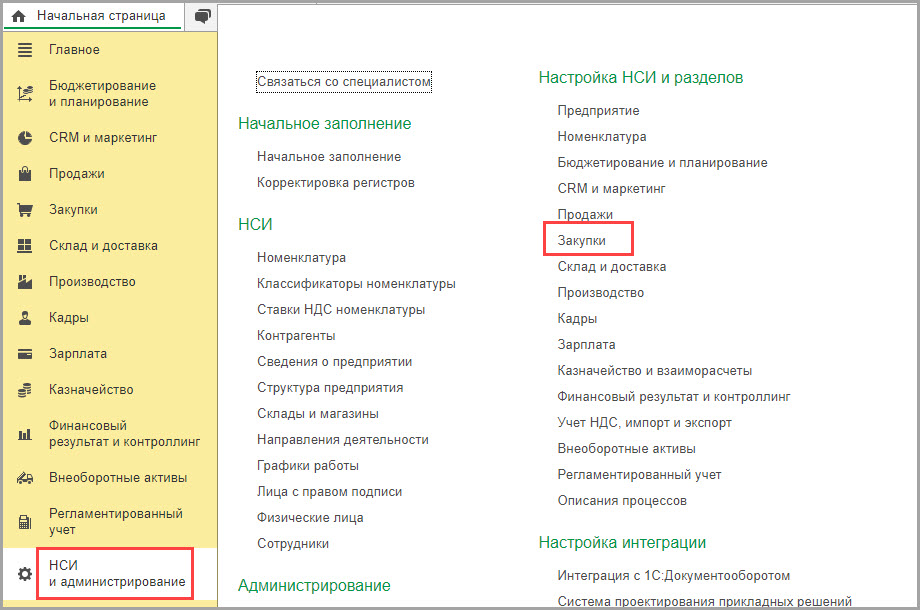Open the Контрагенты list
920x610 pixels.
coord(296,336)
